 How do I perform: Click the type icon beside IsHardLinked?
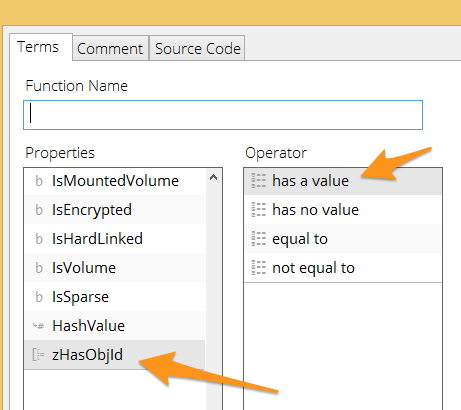(x=39, y=239)
